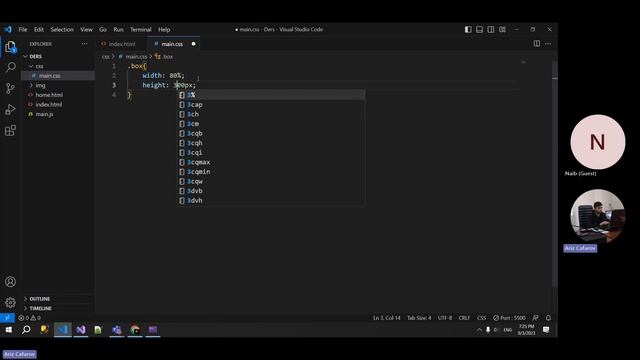Click Port: 5500 Live Server status
The width and height of the screenshot is (640, 360).
coord(509,318)
